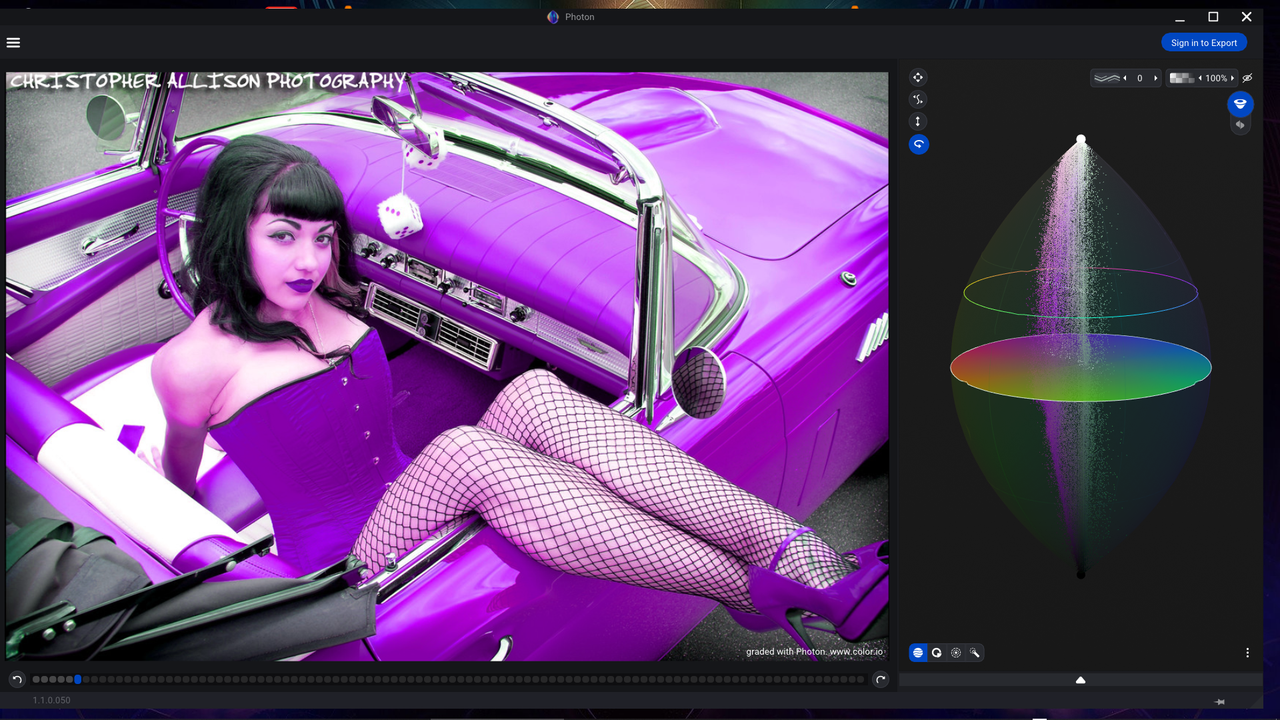1280x720 pixels.
Task: Select the circular arrow scope mode
Action: click(937, 652)
